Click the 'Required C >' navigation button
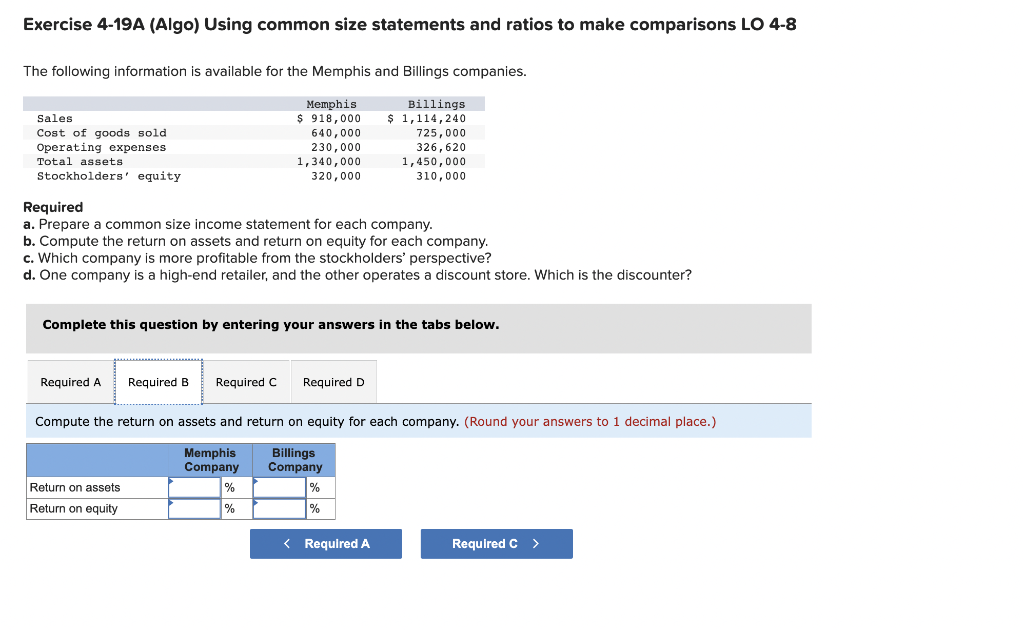 496,543
